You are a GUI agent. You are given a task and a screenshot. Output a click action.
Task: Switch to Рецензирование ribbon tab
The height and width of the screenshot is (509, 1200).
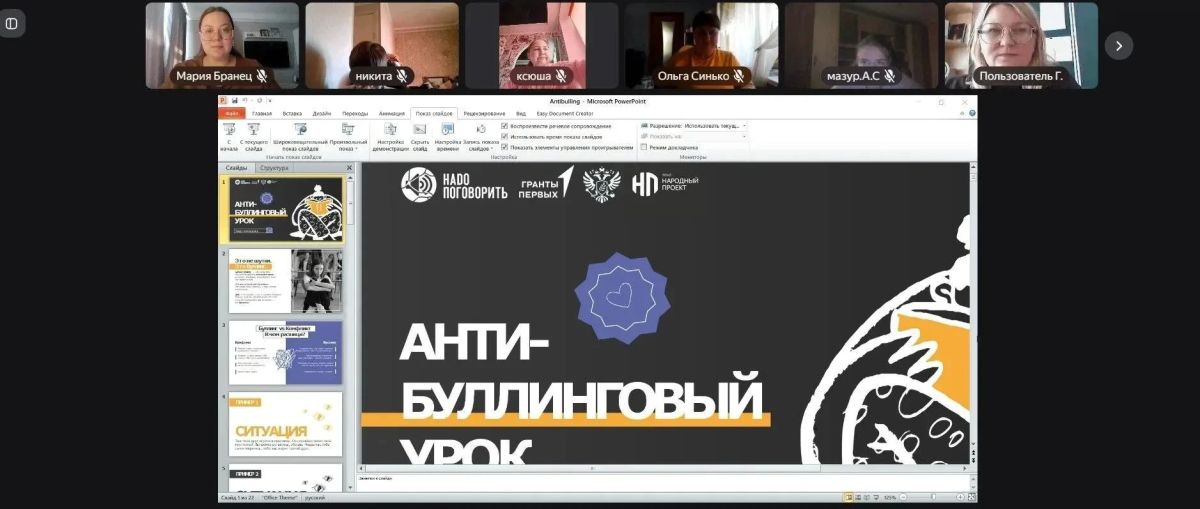tap(484, 113)
